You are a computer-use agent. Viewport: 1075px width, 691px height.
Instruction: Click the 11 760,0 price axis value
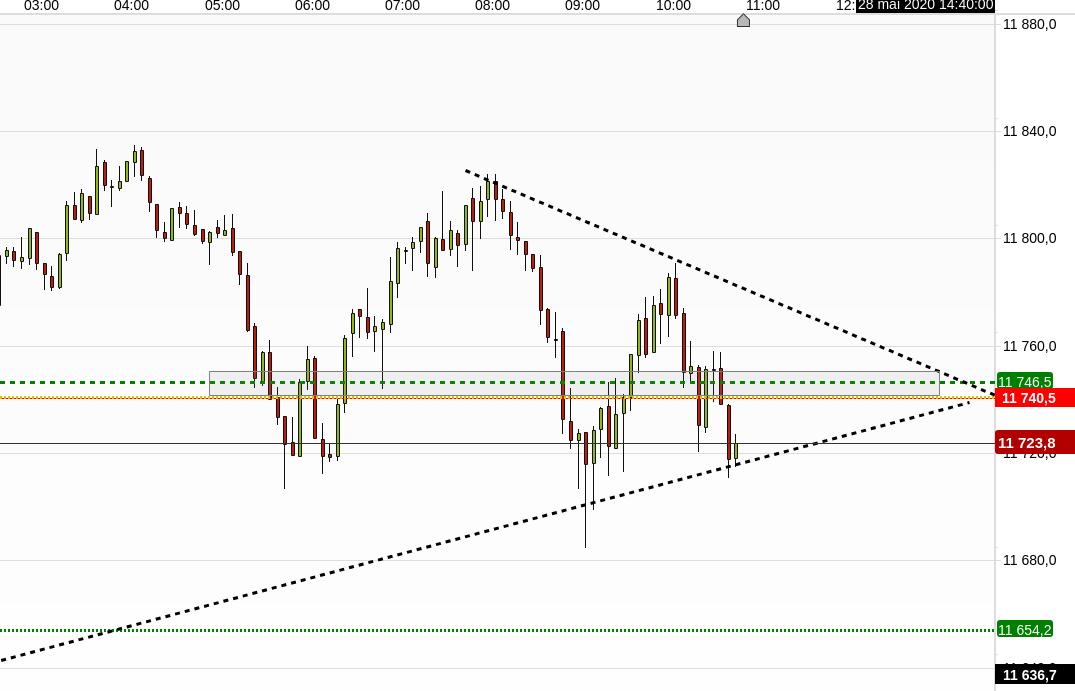coord(1029,346)
